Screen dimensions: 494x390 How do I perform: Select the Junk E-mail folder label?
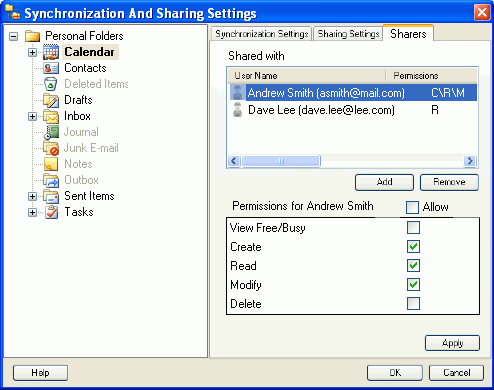click(91, 148)
